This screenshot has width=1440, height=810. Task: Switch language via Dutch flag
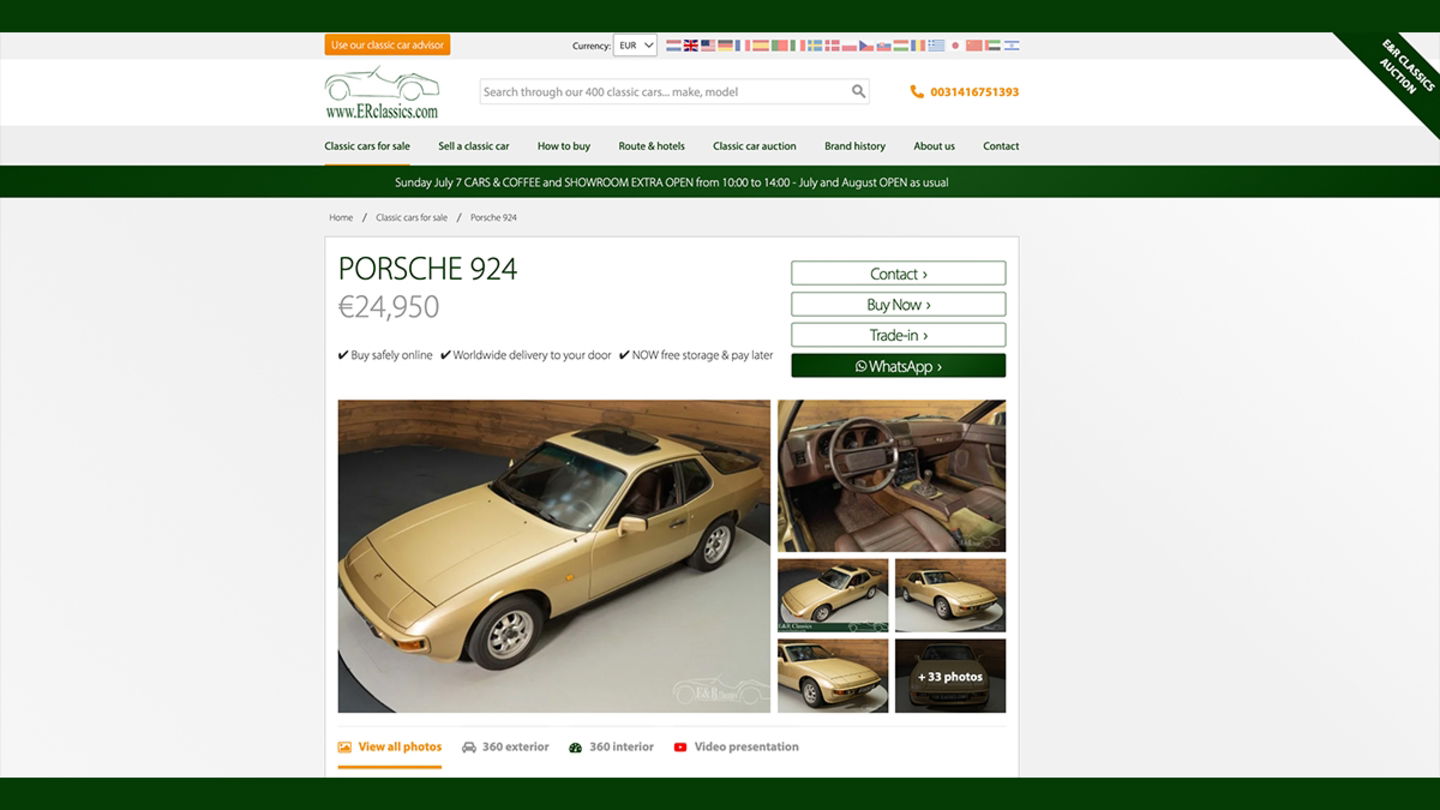[674, 45]
